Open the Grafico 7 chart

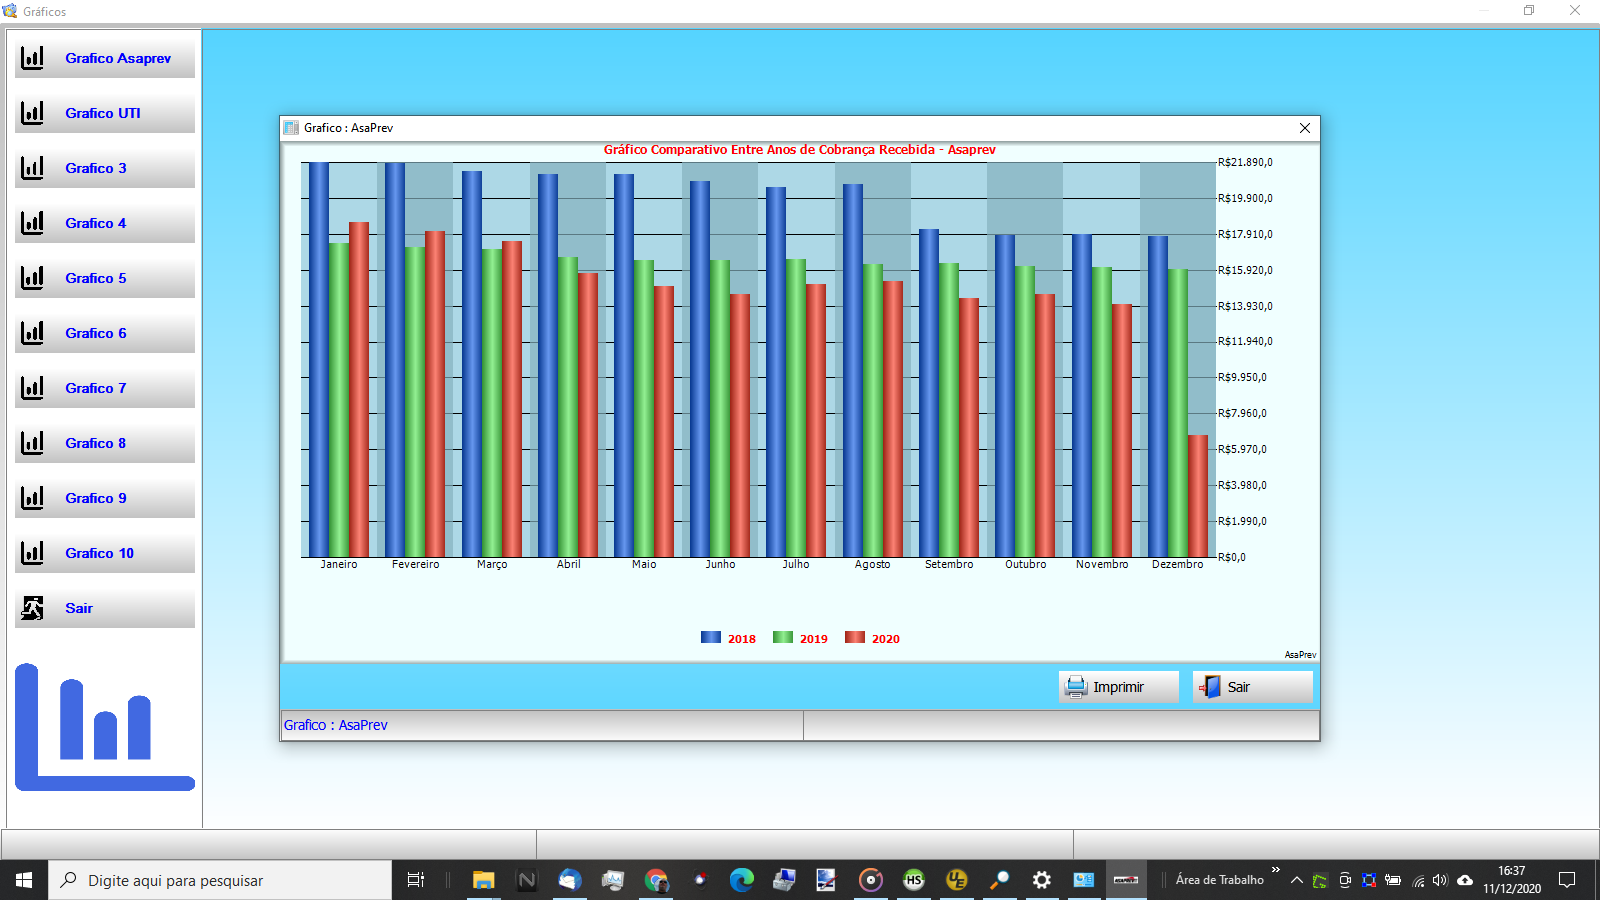105,388
